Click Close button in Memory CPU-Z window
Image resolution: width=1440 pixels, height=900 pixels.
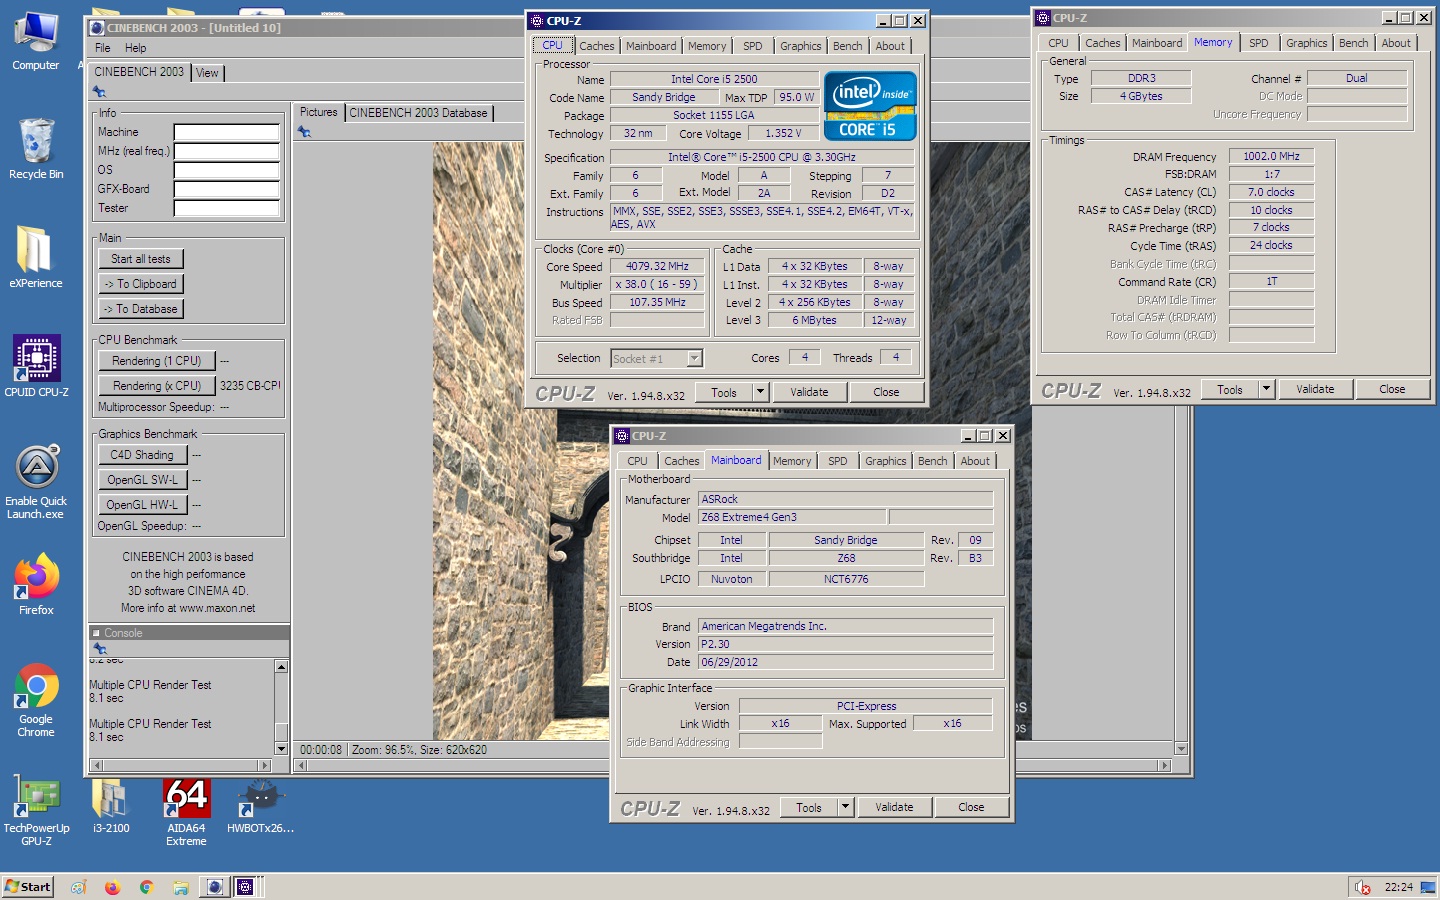(x=1392, y=390)
